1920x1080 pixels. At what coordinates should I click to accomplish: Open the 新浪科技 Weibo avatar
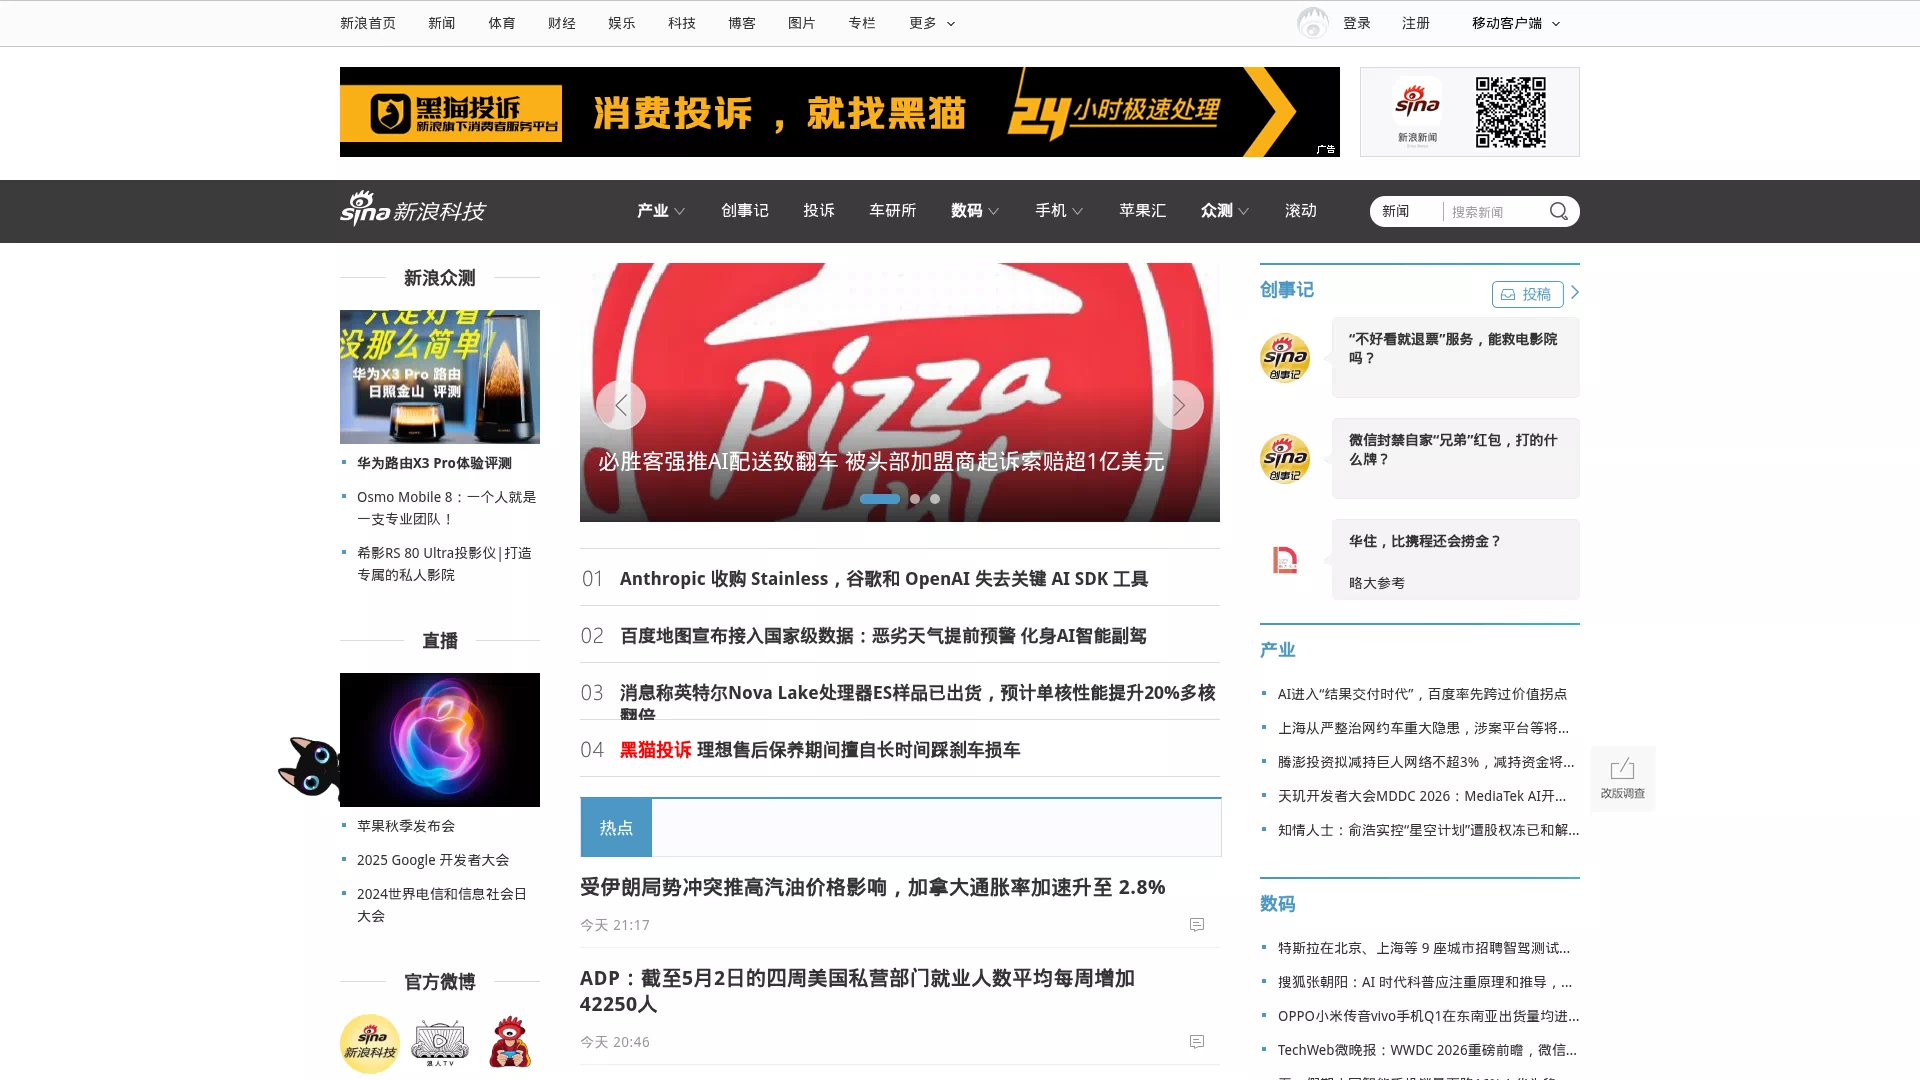pyautogui.click(x=370, y=1043)
